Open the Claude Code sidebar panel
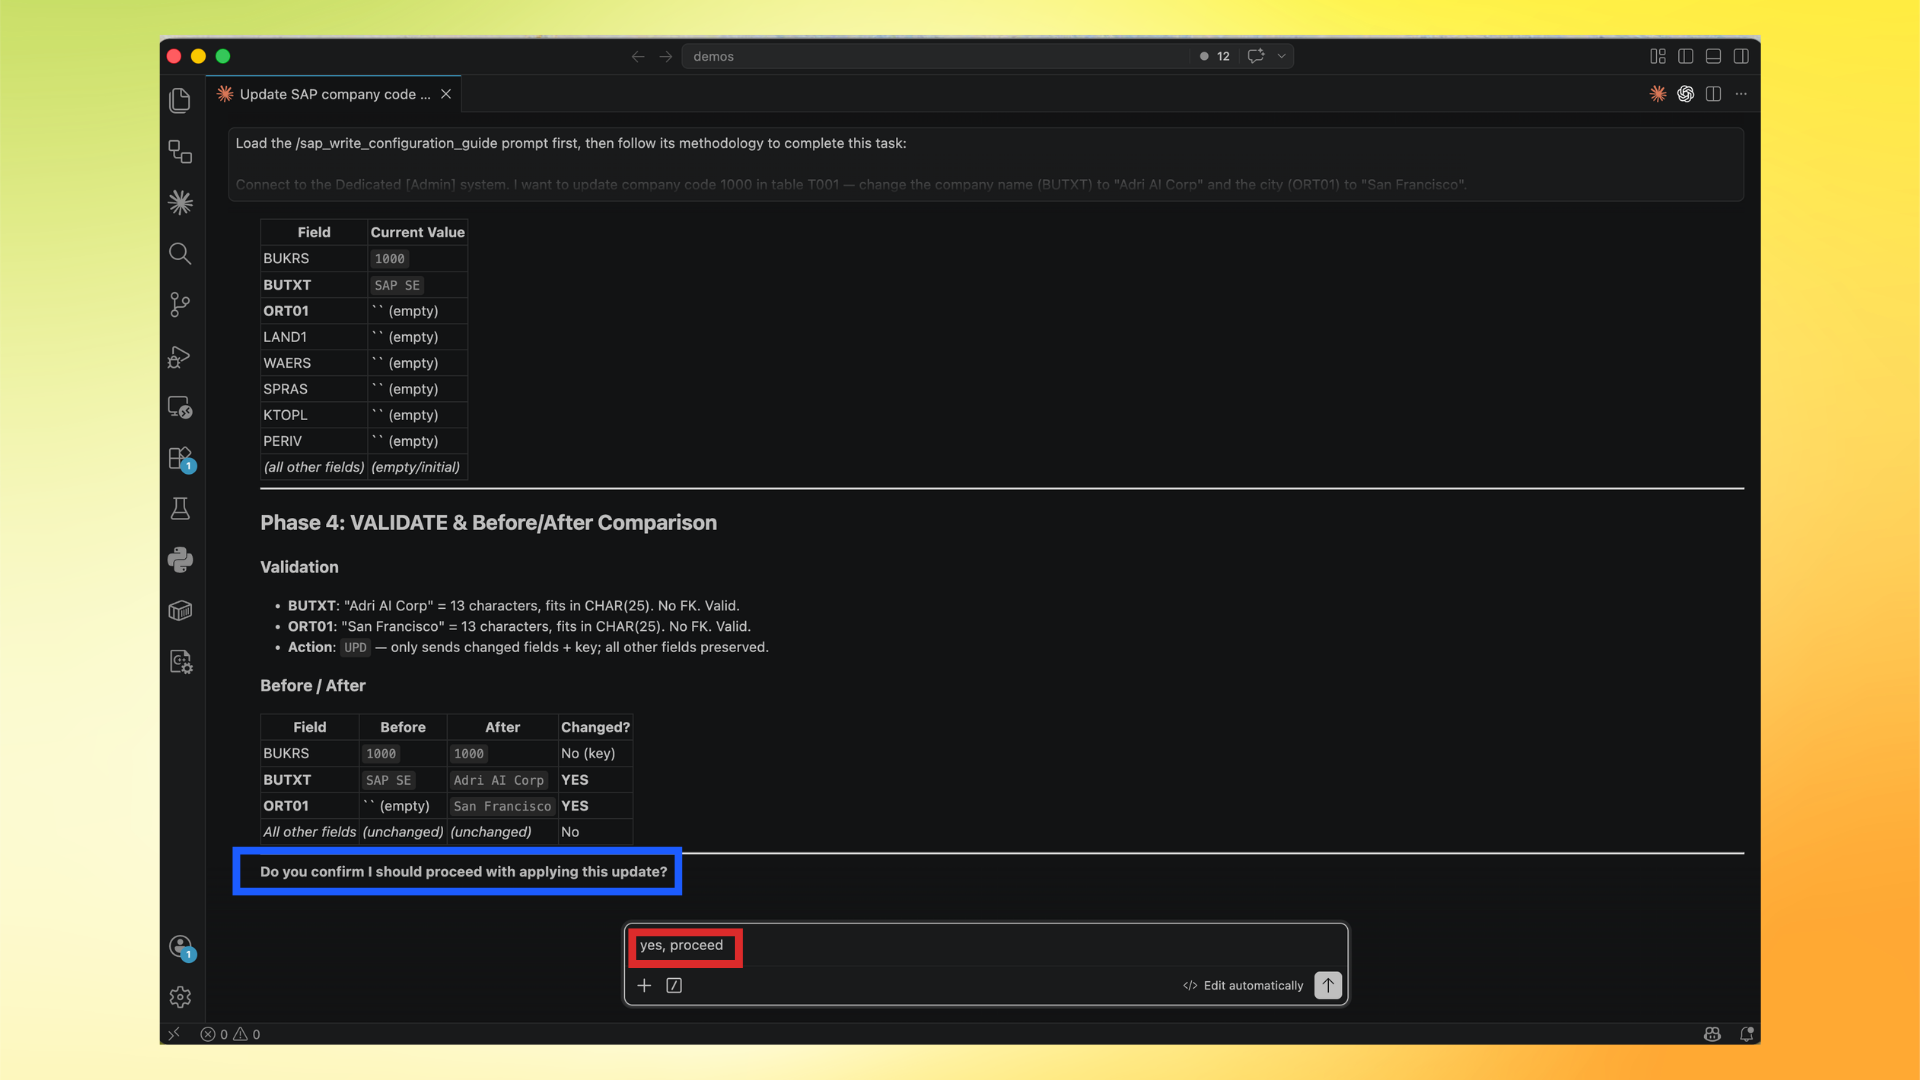The height and width of the screenshot is (1080, 1920). (x=180, y=202)
